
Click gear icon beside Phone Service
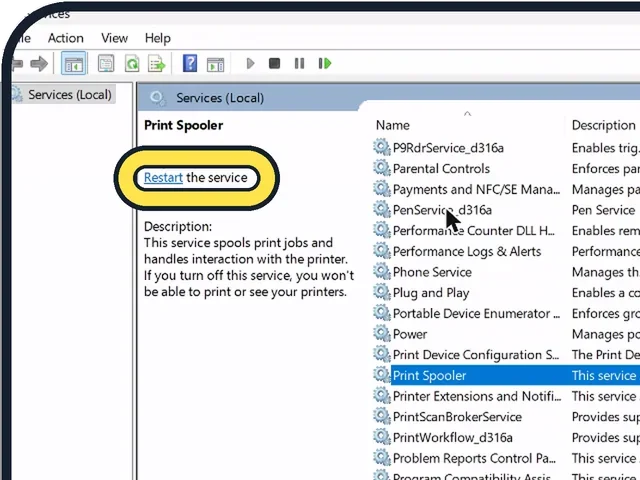point(382,272)
